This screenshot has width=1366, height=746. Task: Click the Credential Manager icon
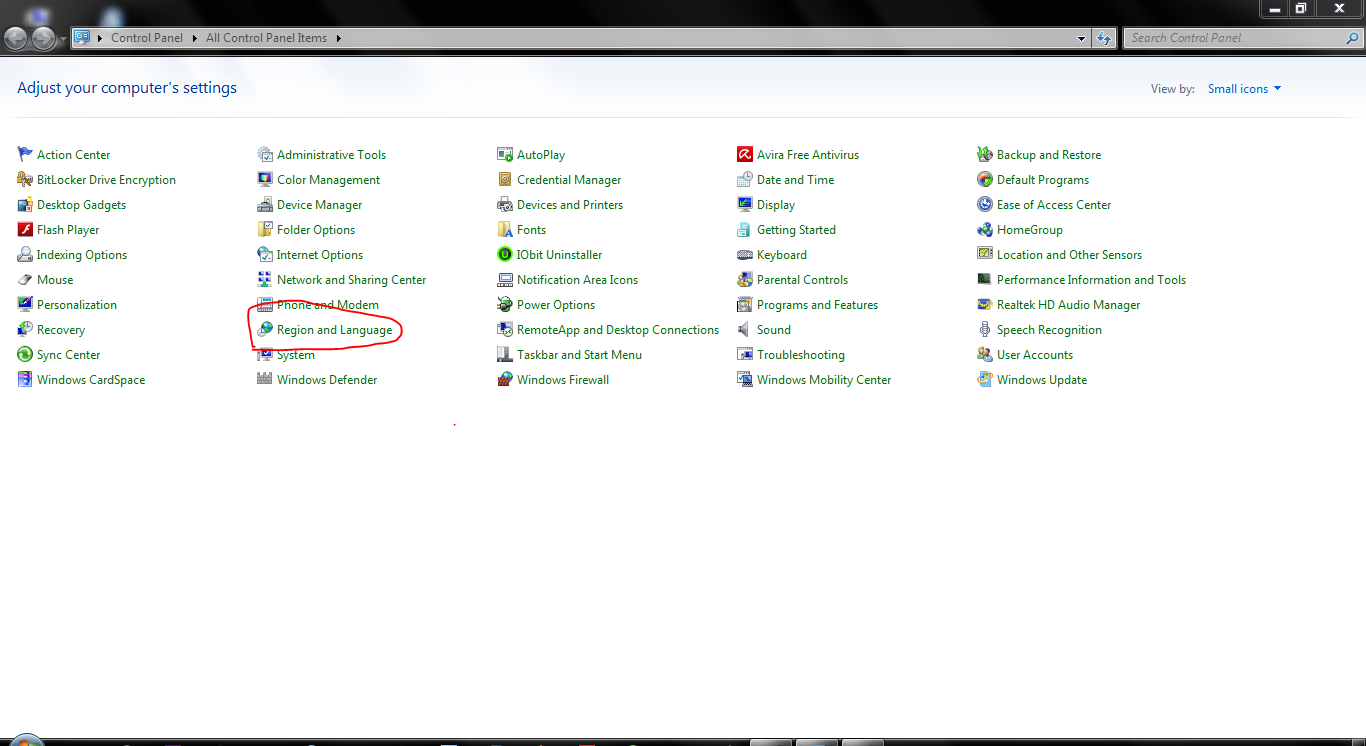[x=505, y=179]
